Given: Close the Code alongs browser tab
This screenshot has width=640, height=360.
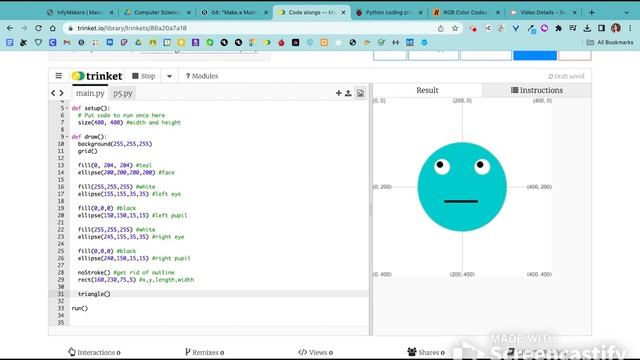Looking at the screenshot, I should [x=343, y=13].
